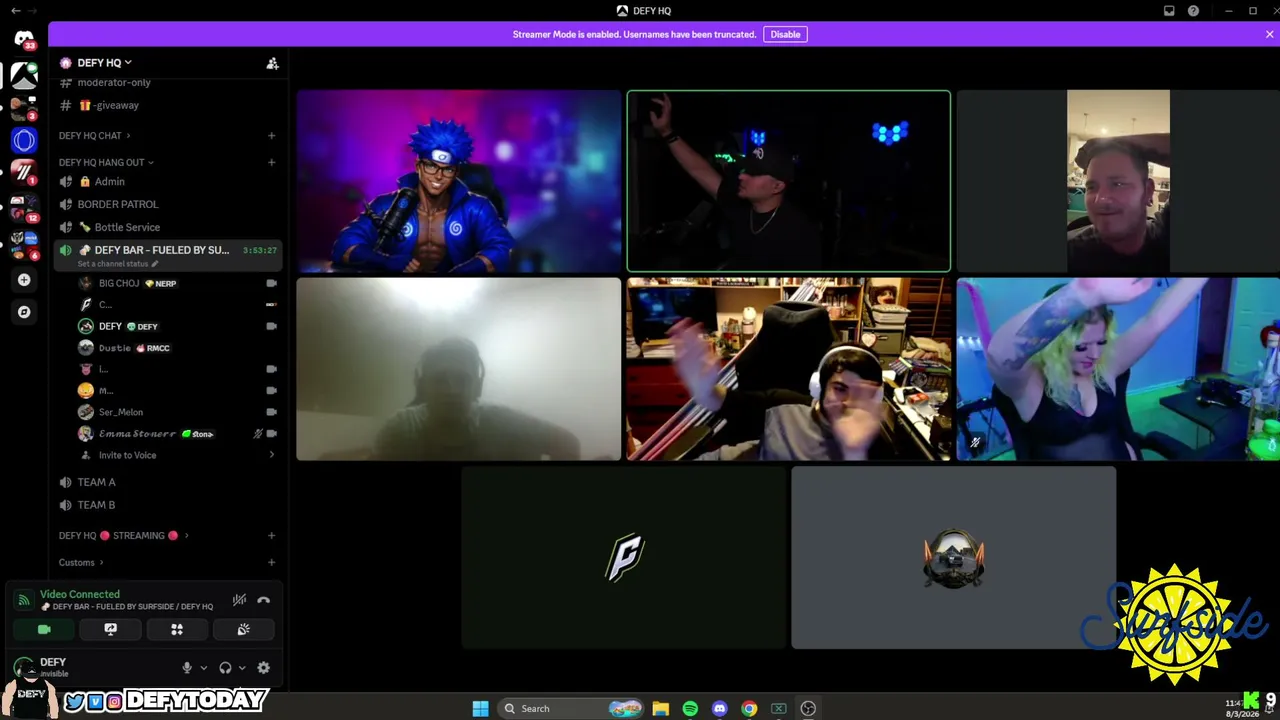
Task: Collapse the DEFY HQ HANG OUT category
Action: tap(106, 162)
